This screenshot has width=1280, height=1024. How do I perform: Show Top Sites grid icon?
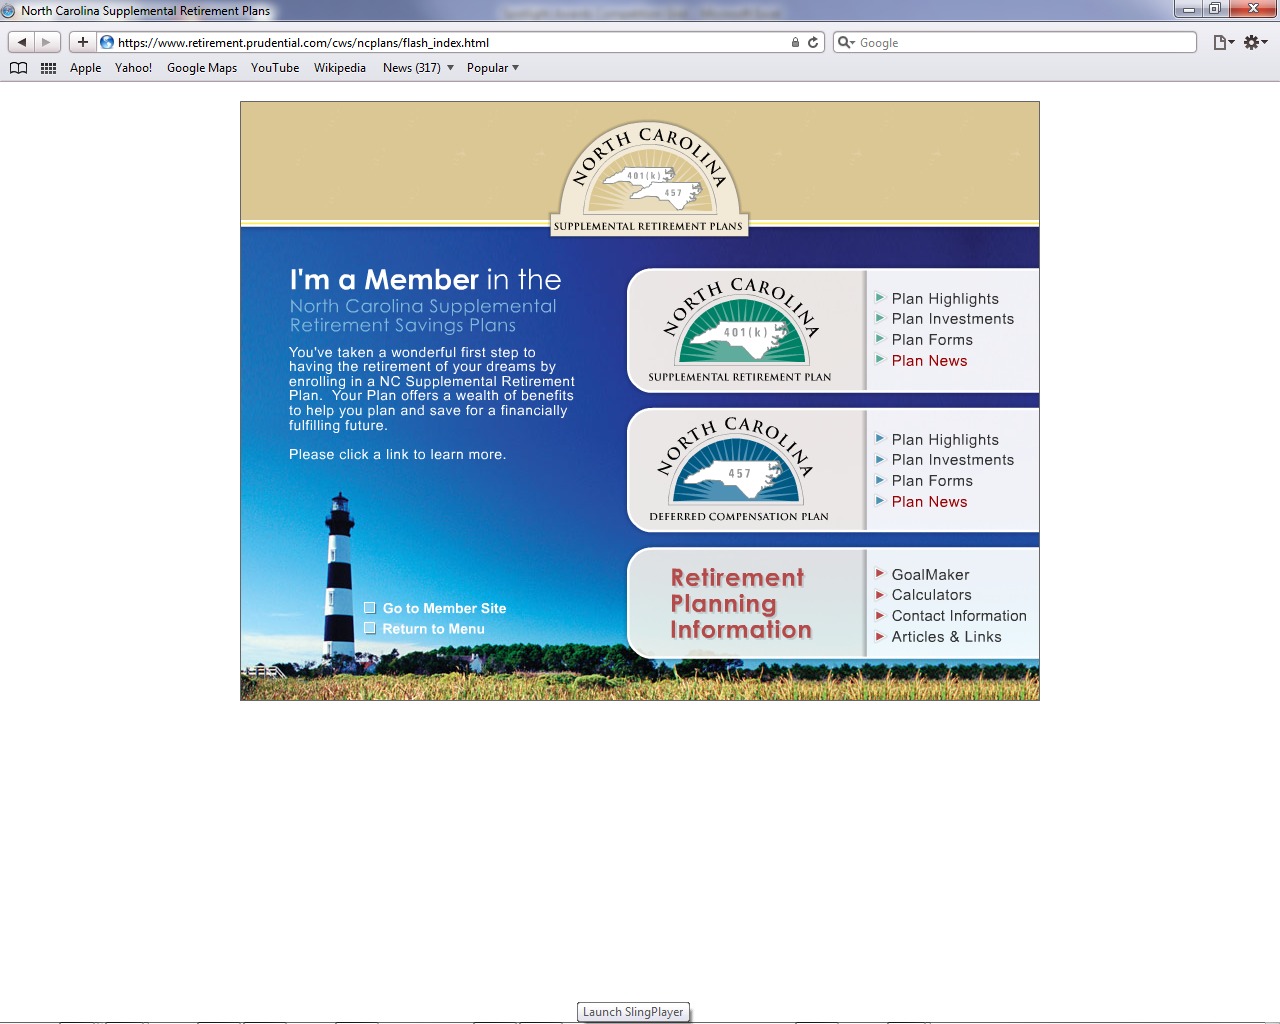[48, 68]
